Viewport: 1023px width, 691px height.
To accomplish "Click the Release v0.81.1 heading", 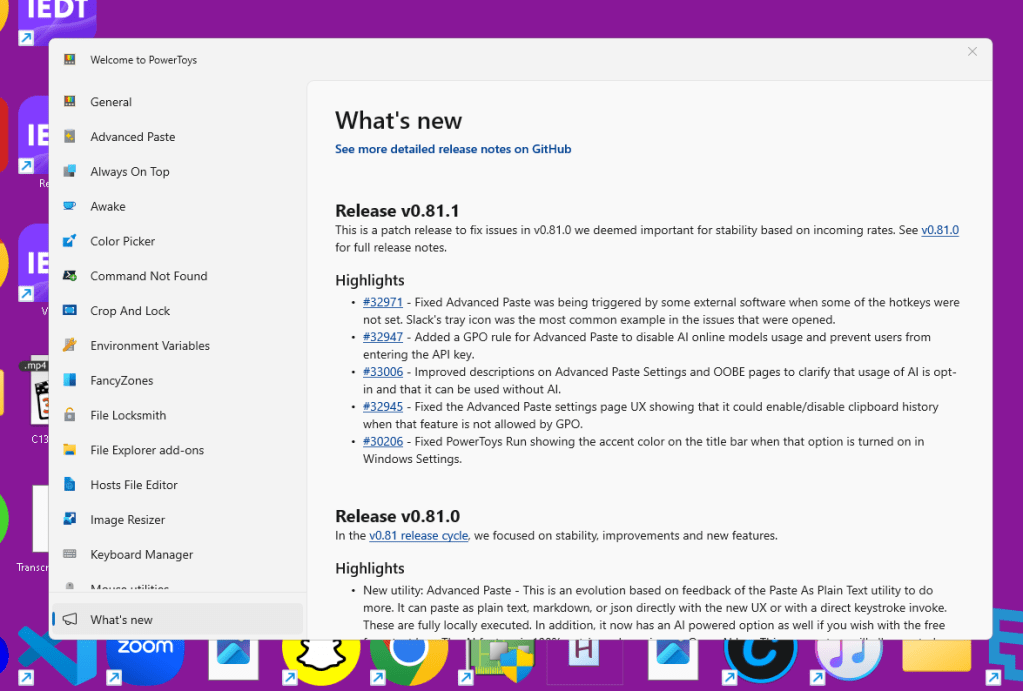I will 397,211.
